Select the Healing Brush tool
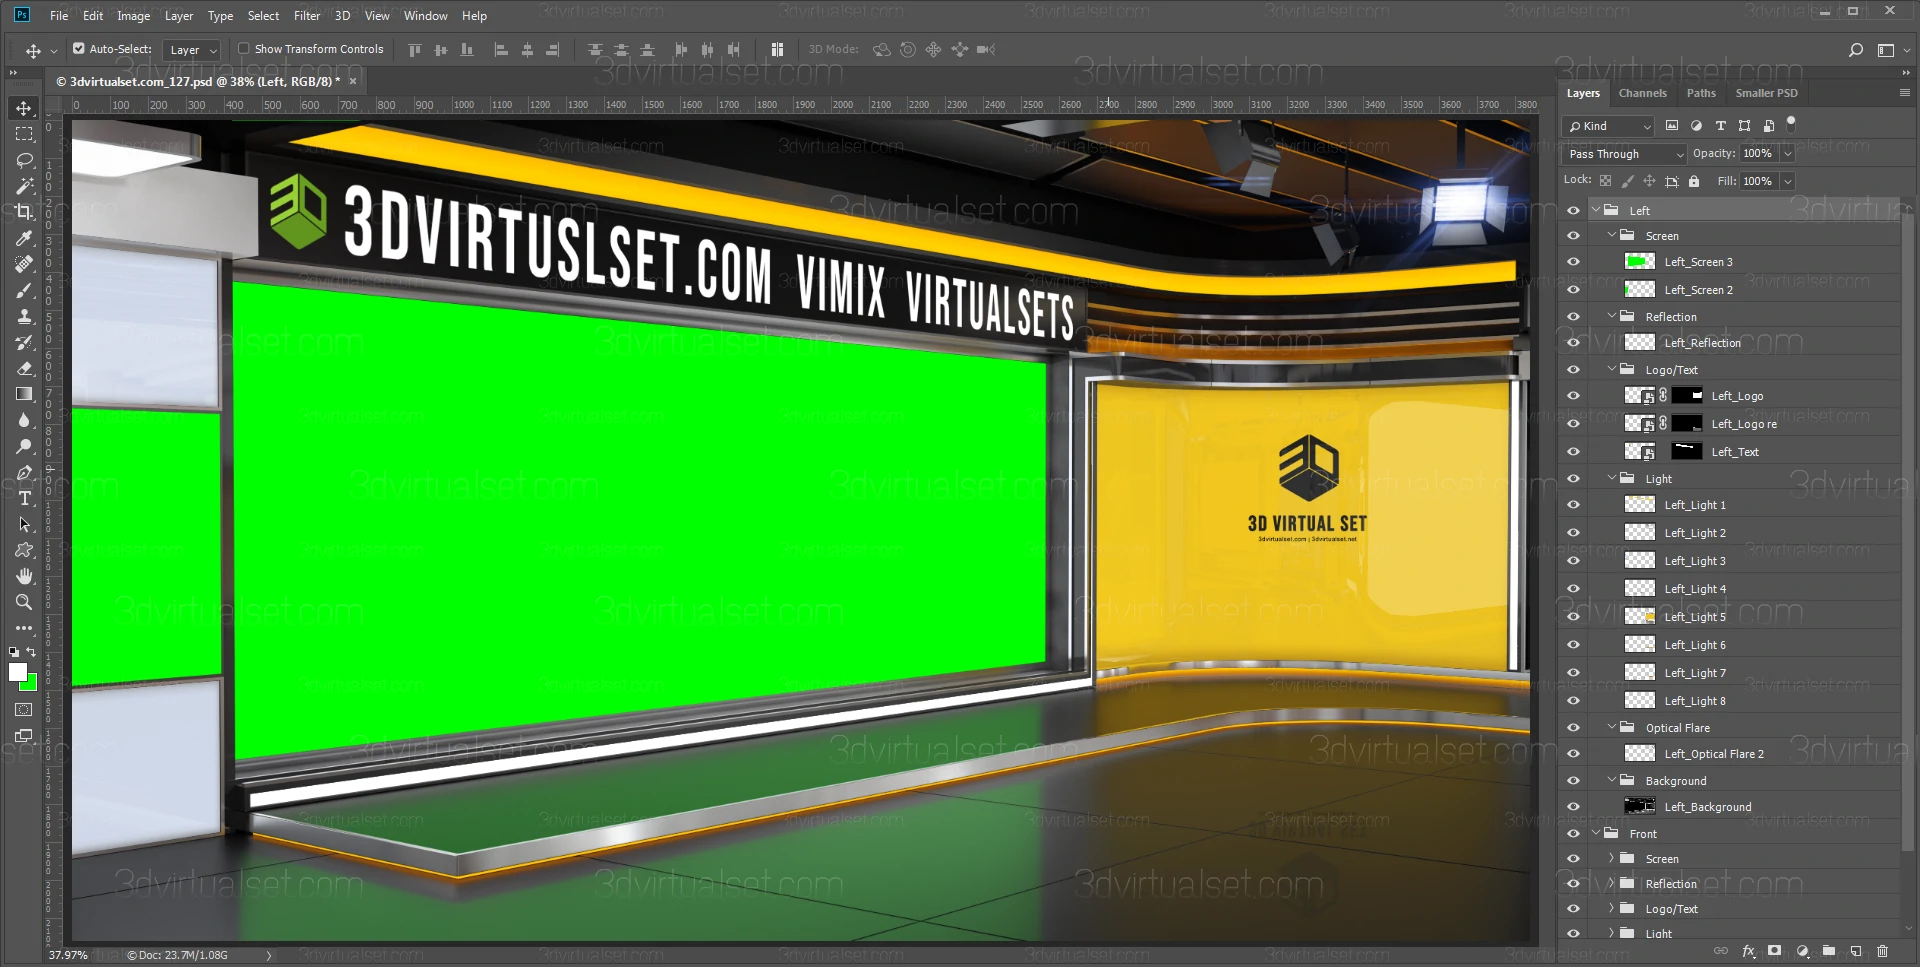 click(24, 264)
